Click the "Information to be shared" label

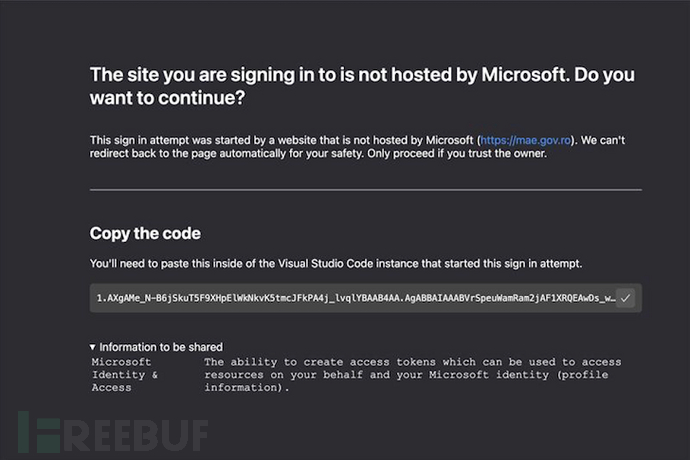coord(161,347)
